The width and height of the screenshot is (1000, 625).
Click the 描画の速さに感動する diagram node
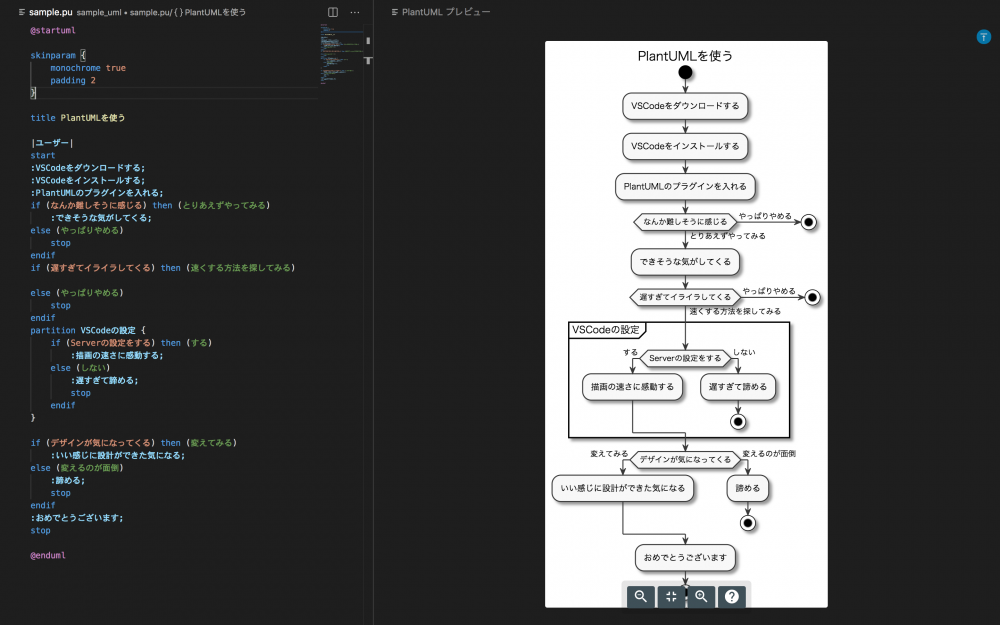pyautogui.click(x=633, y=387)
